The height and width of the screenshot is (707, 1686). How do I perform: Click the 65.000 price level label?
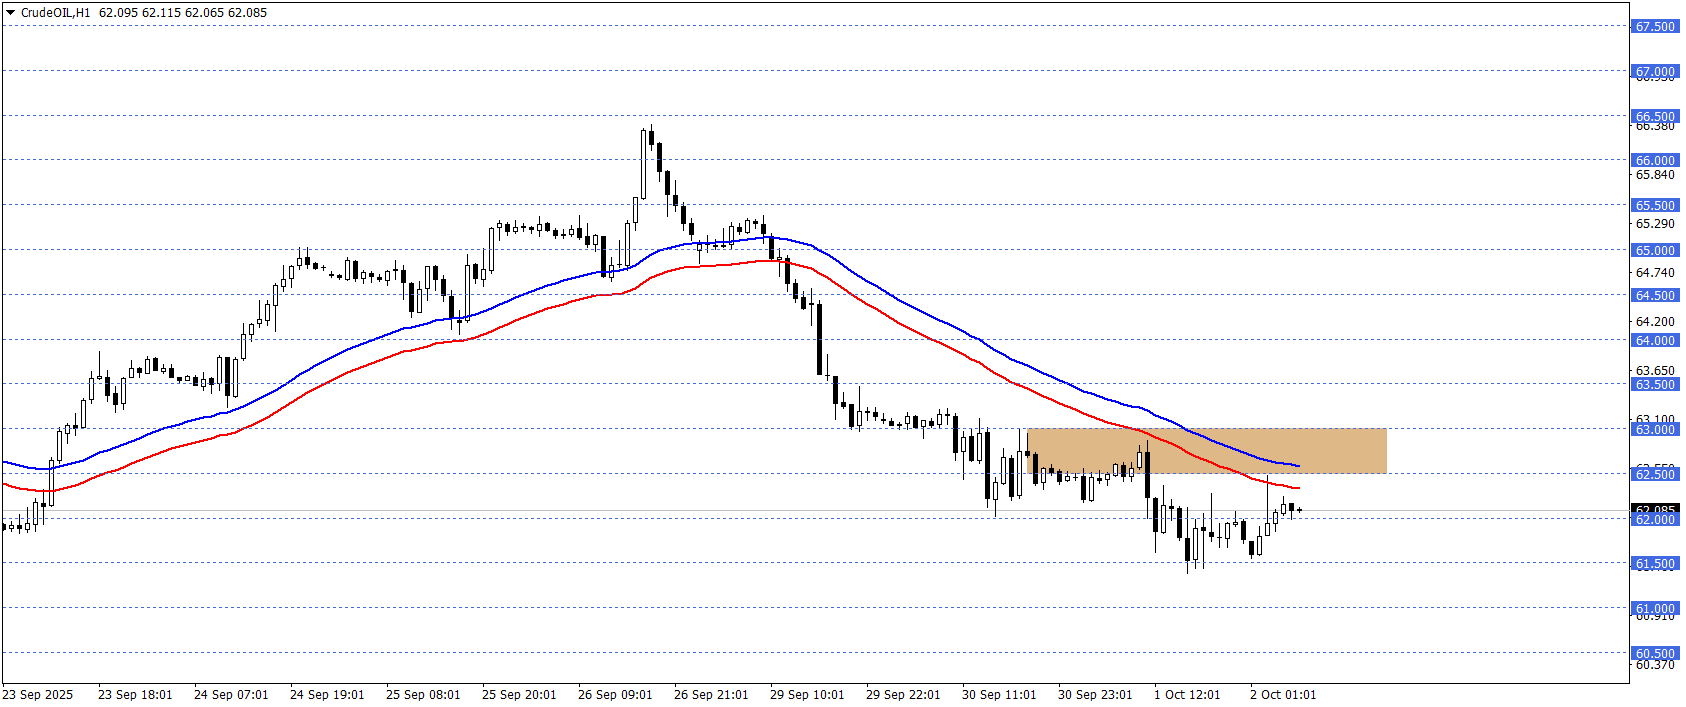pos(1654,250)
